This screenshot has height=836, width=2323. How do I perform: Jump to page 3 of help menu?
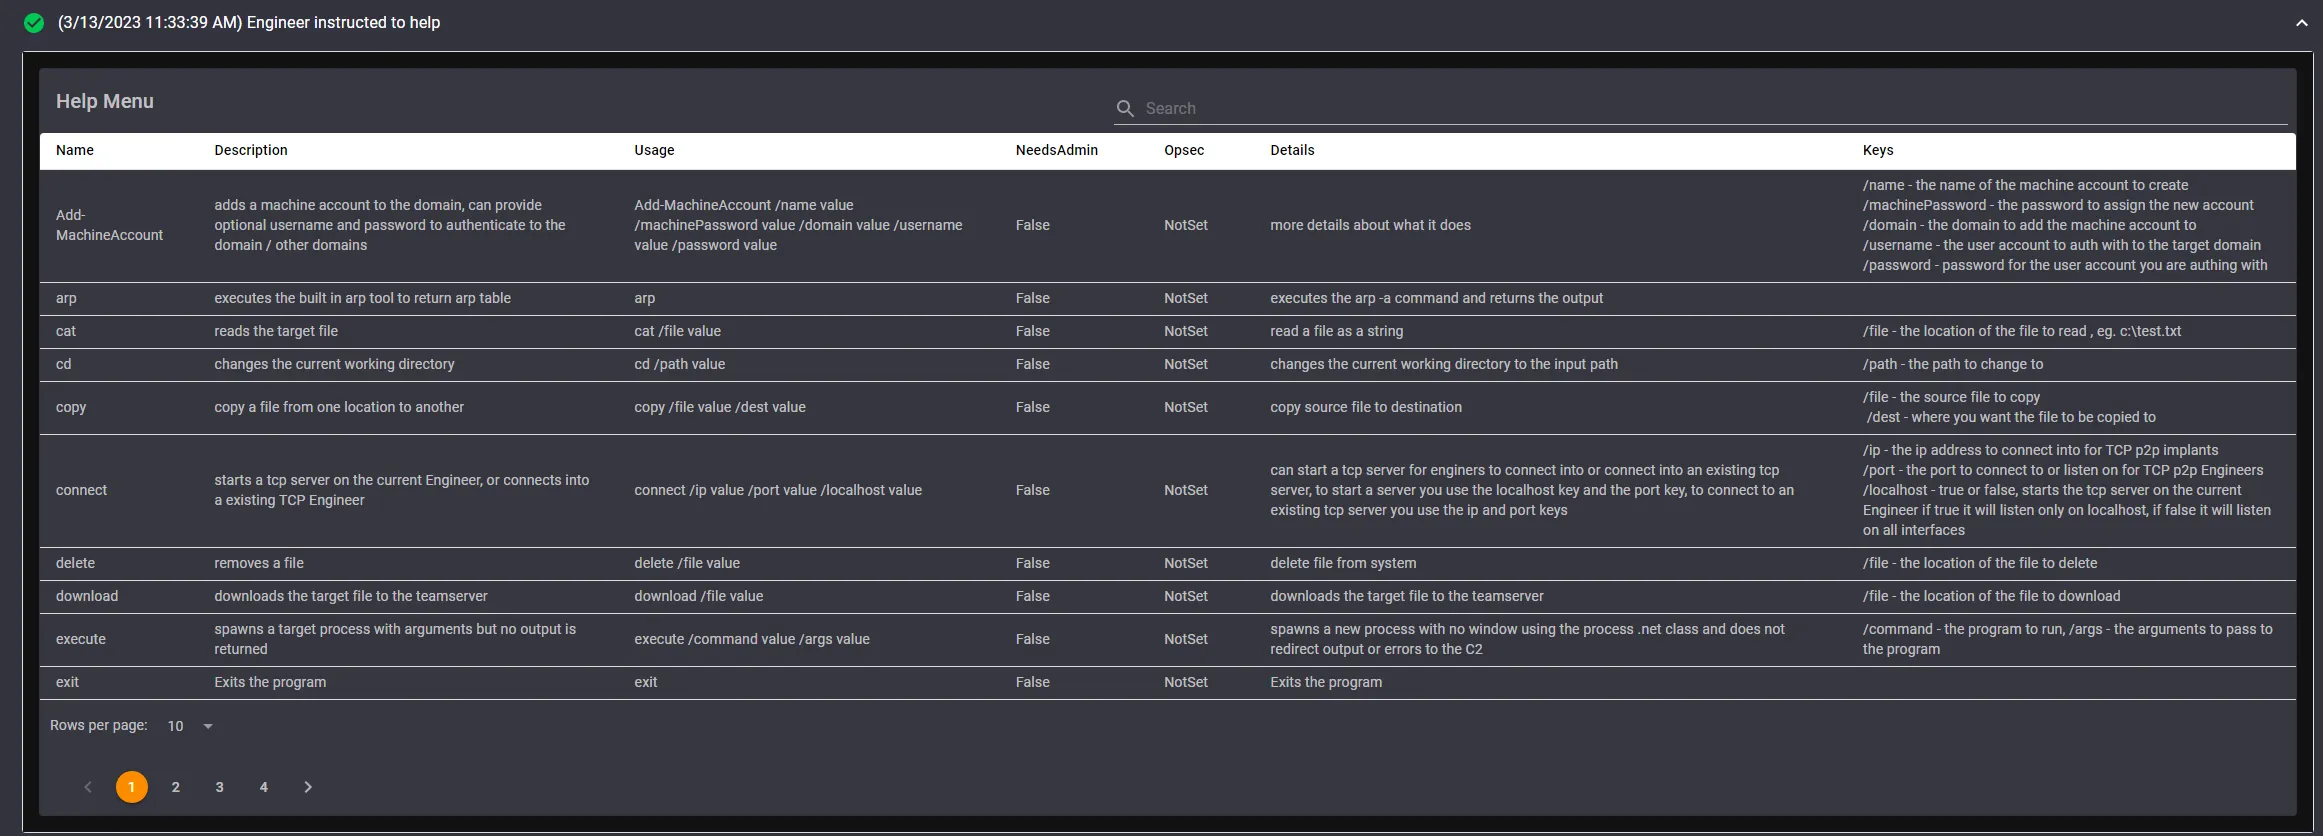point(220,787)
